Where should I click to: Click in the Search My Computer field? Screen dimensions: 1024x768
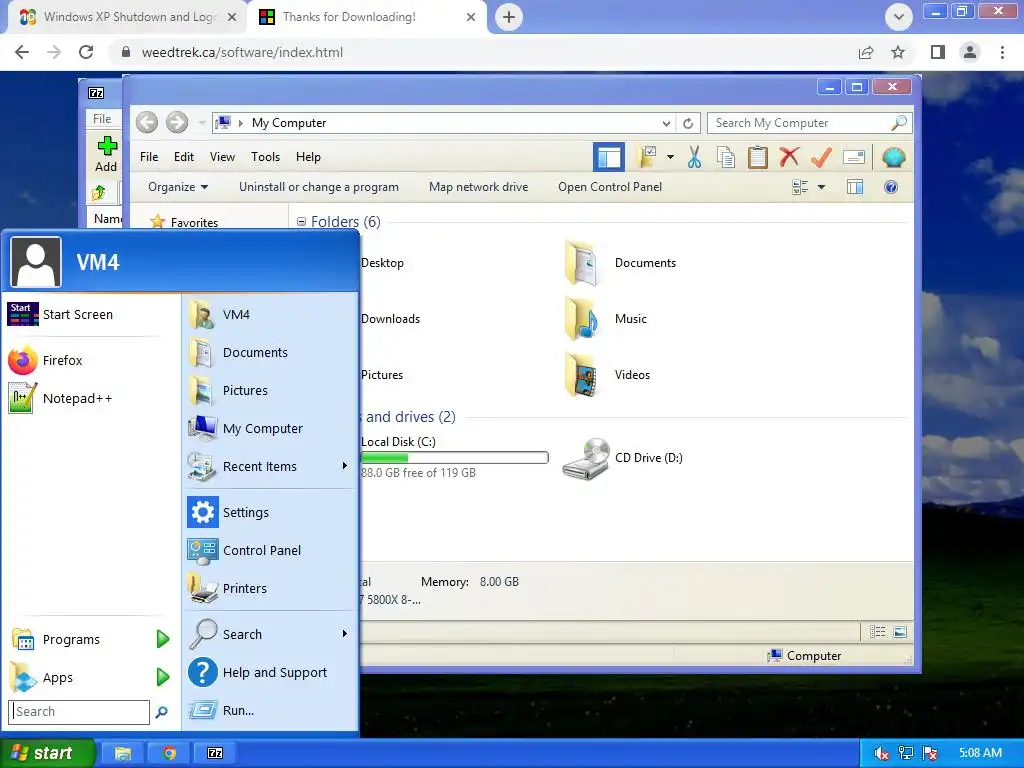810,123
